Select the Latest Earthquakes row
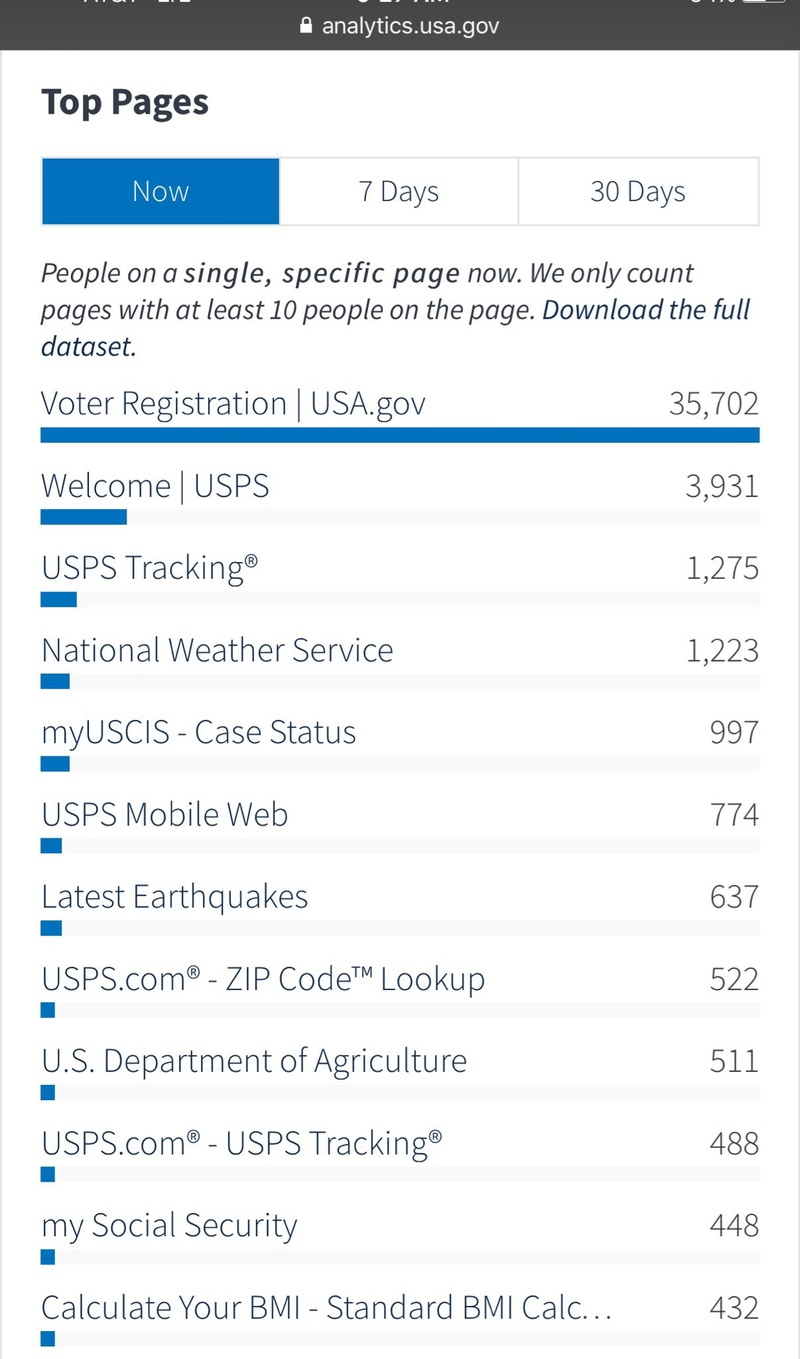This screenshot has width=800, height=1359. pyautogui.click(x=174, y=896)
